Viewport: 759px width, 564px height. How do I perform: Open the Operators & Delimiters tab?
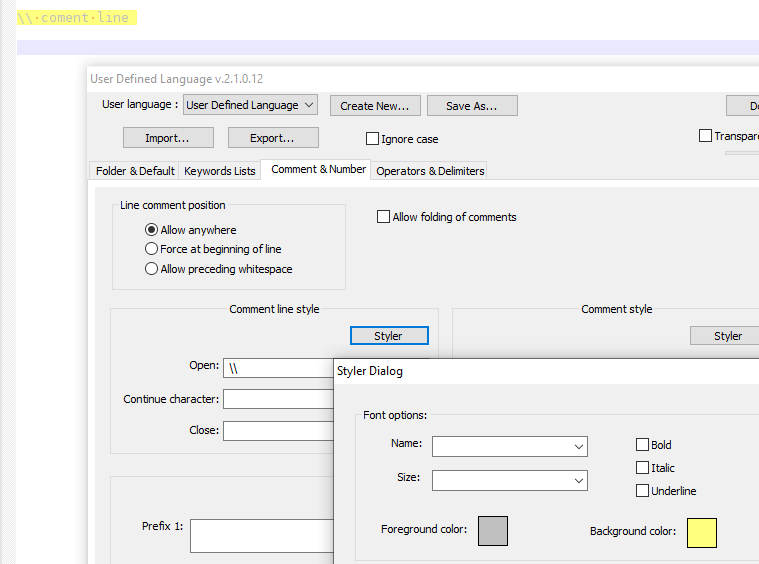point(430,171)
